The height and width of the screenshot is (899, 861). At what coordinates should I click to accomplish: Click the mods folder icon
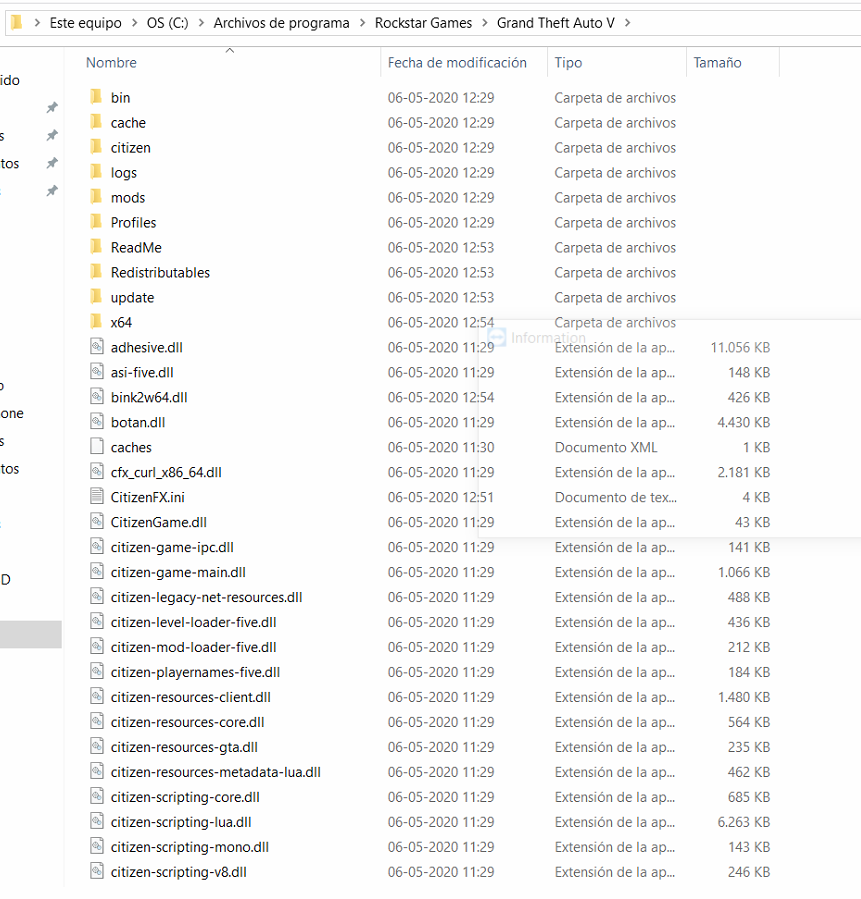pos(96,197)
